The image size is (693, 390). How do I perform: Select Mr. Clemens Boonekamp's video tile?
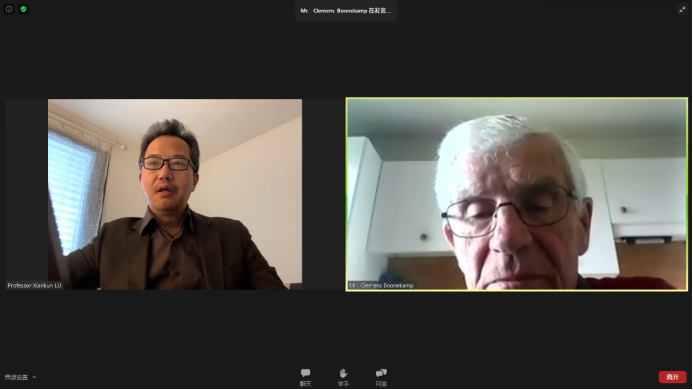(x=517, y=194)
